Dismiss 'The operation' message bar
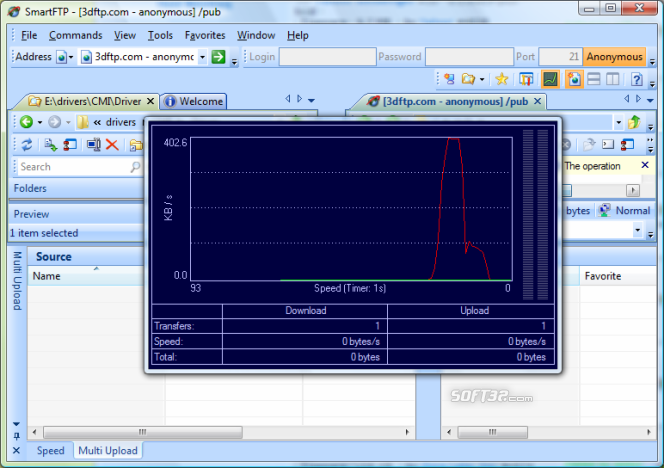The width and height of the screenshot is (664, 468). coord(645,165)
